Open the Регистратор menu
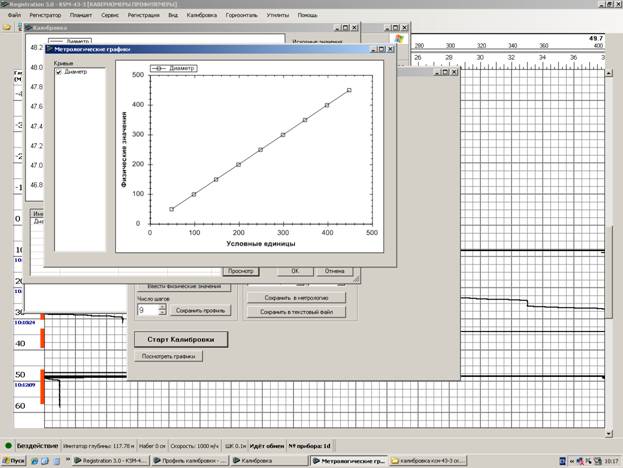This screenshot has height=468, width=623. 45,15
